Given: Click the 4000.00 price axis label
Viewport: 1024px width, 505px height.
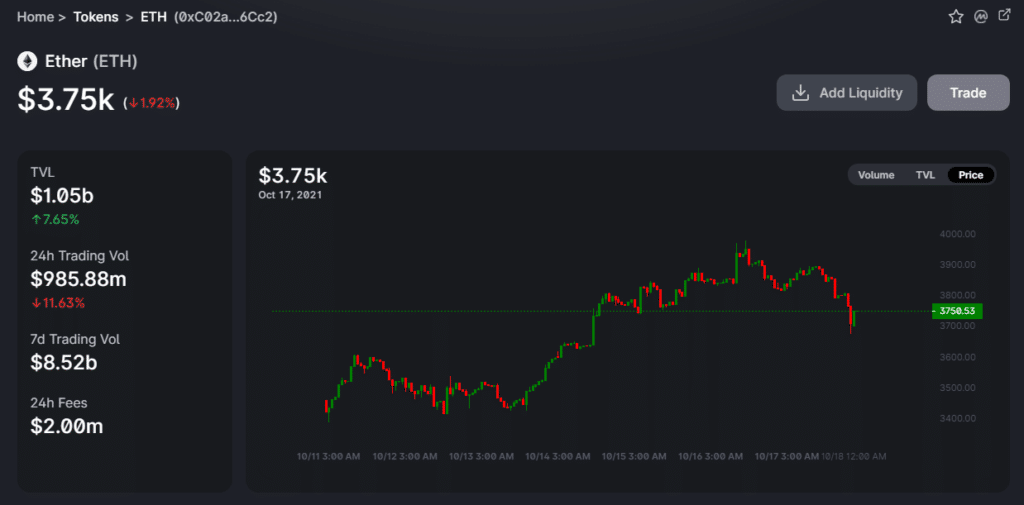Looking at the screenshot, I should click(x=956, y=234).
